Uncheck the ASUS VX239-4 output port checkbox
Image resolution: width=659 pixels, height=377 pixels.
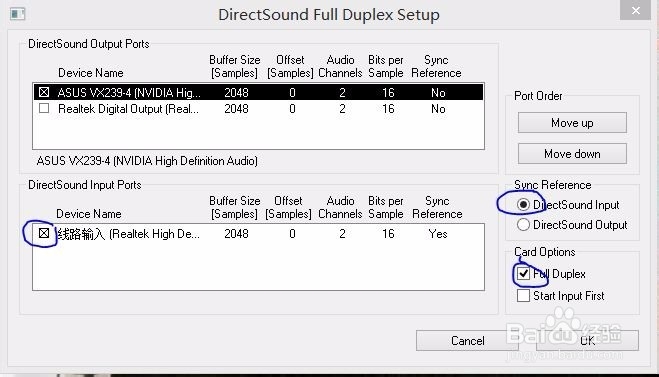pos(44,92)
